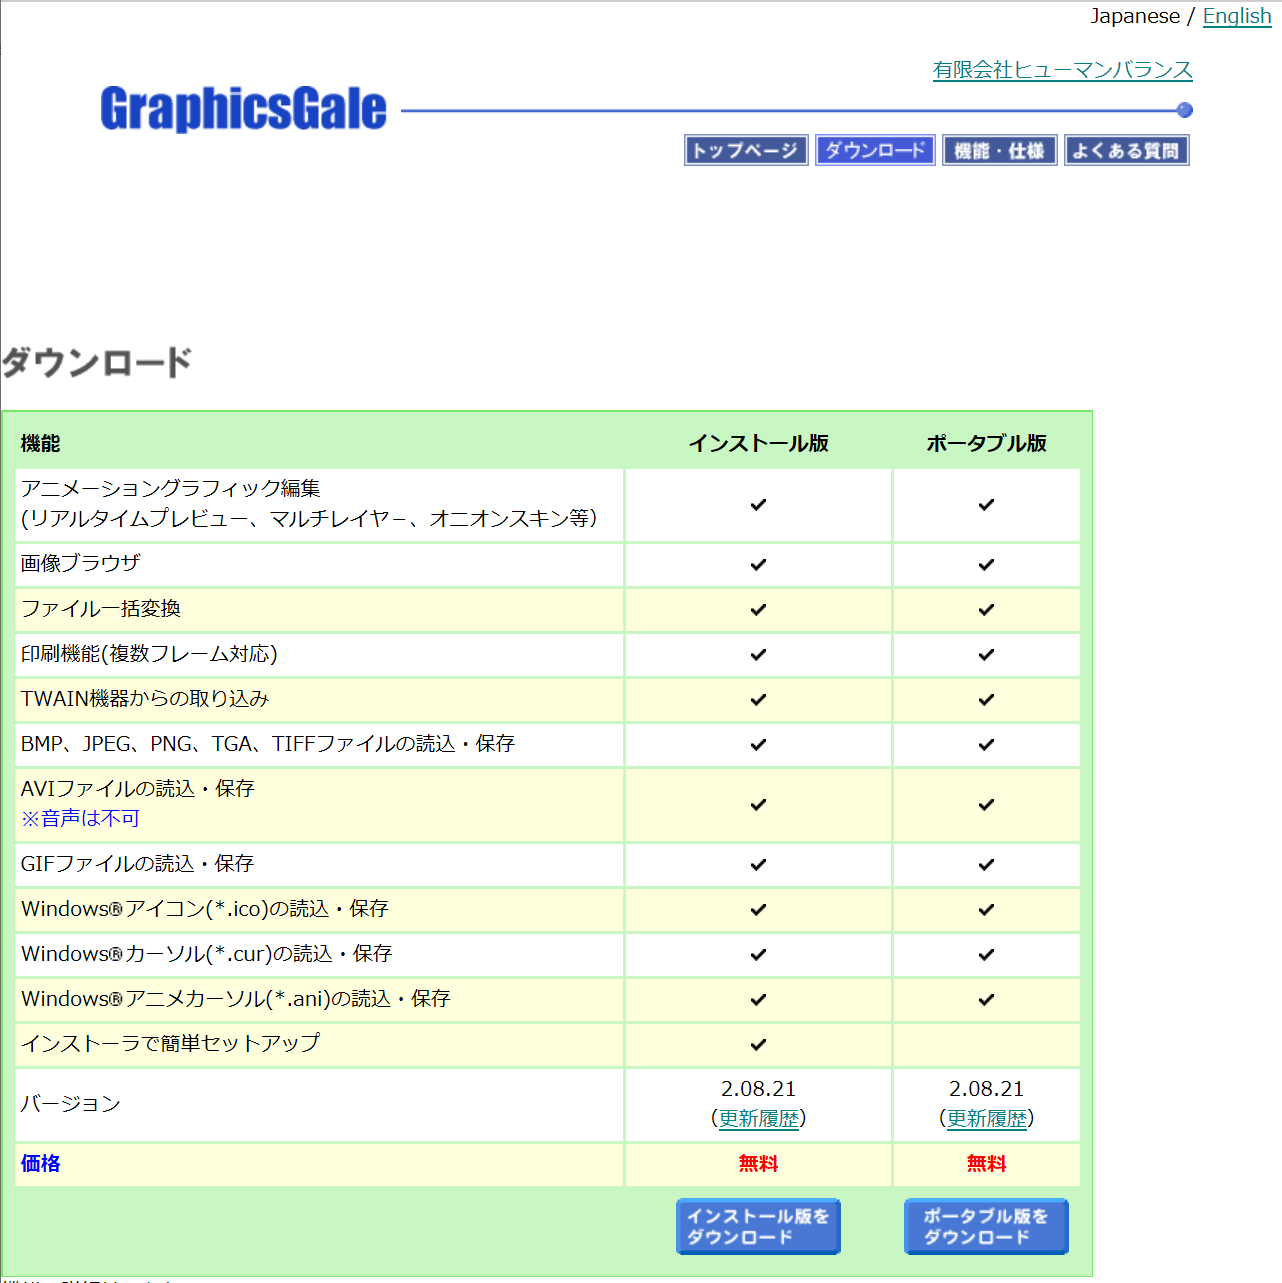Switch language to English
This screenshot has width=1282, height=1283.
click(1237, 16)
